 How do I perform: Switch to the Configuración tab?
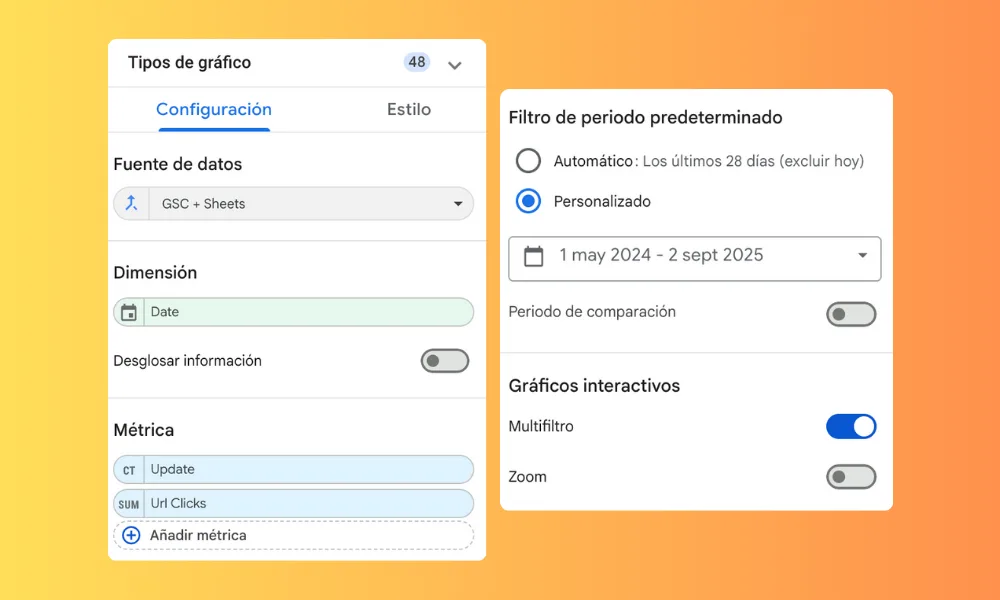214,110
